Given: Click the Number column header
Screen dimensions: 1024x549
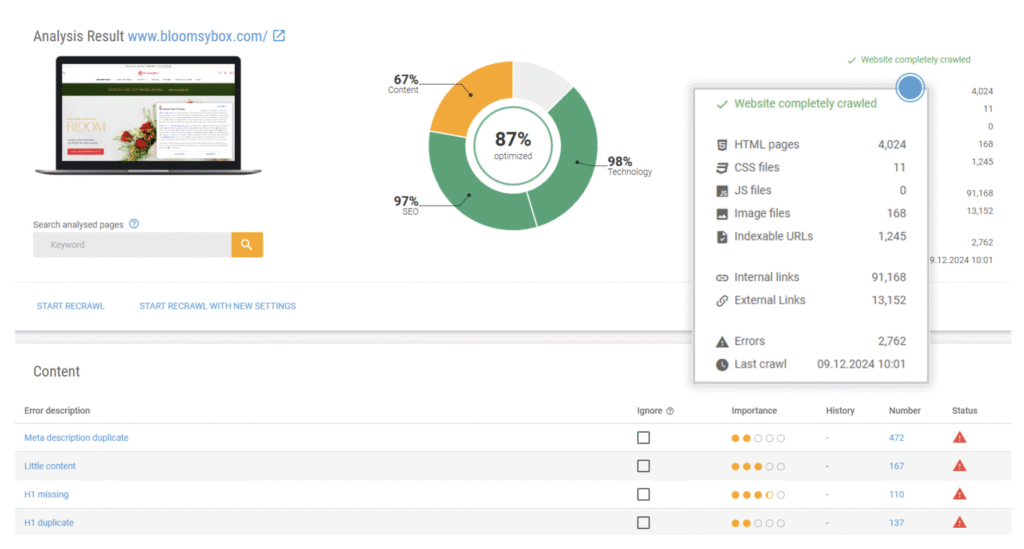Looking at the screenshot, I should point(904,411).
